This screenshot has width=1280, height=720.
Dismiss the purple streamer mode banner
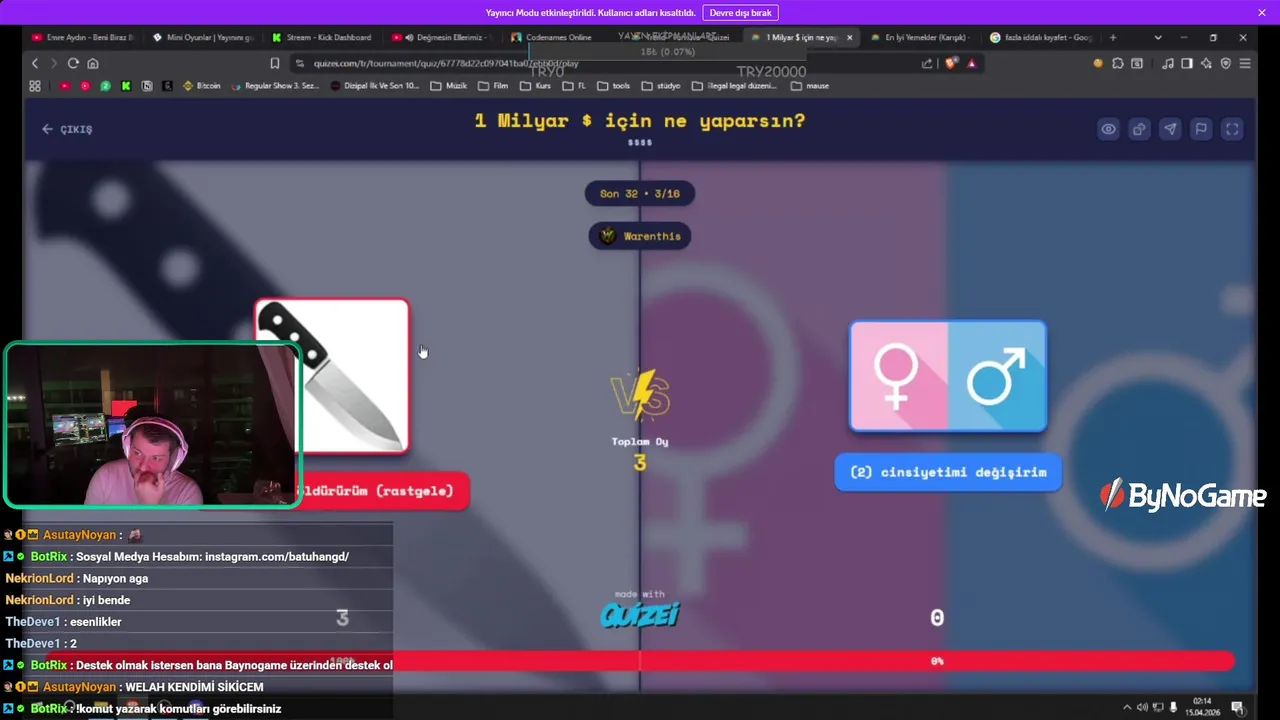1262,13
